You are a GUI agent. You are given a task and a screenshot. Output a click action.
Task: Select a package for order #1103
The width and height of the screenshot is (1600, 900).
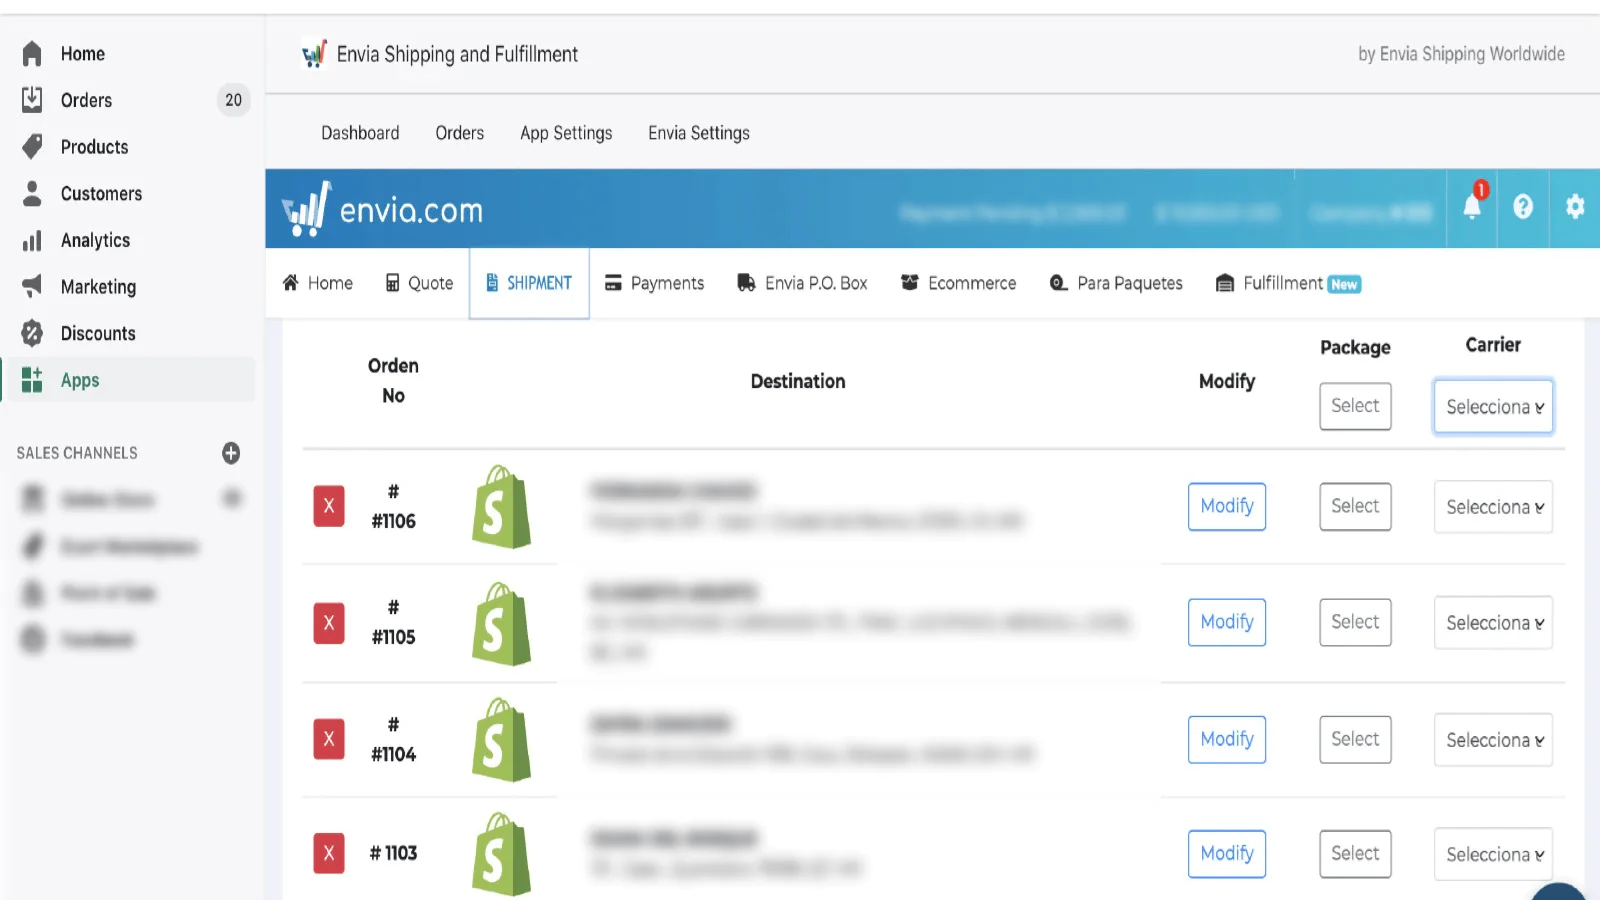(x=1355, y=854)
